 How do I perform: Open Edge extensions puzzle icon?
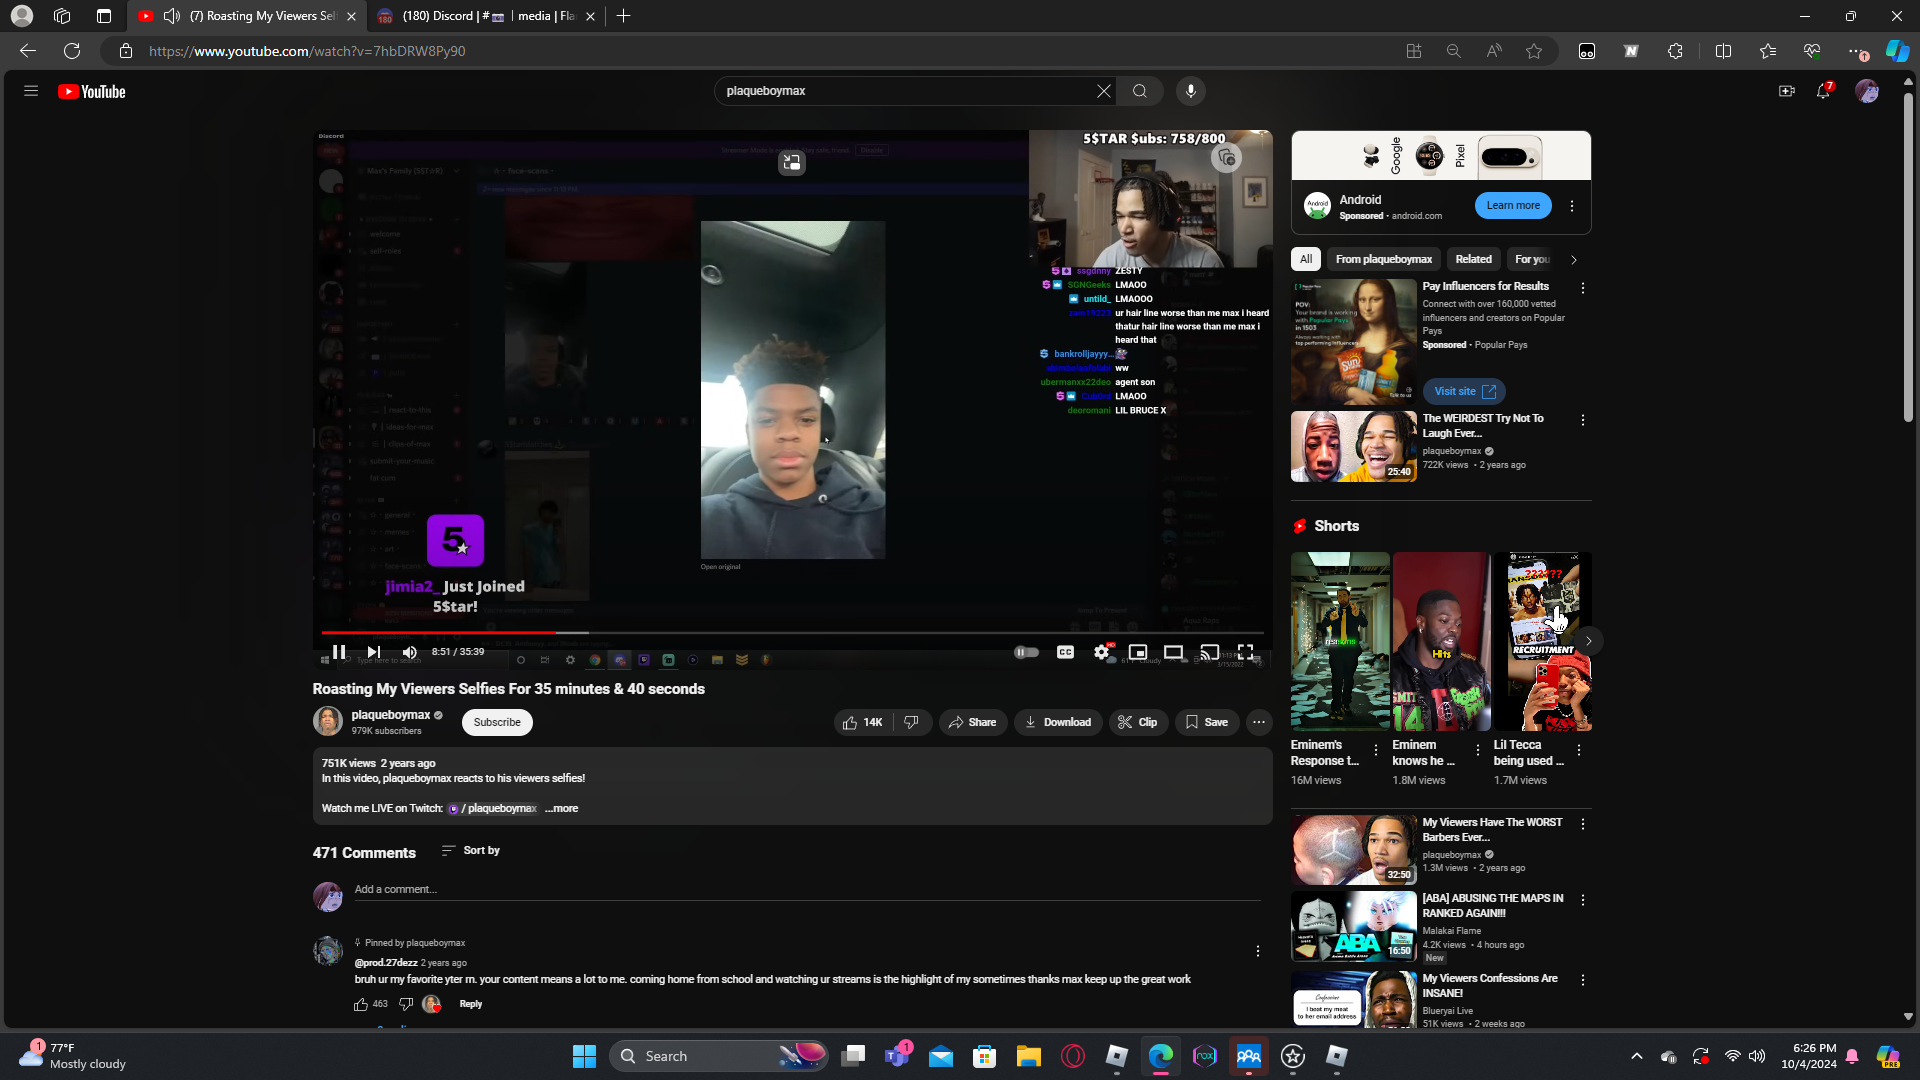1676,51
